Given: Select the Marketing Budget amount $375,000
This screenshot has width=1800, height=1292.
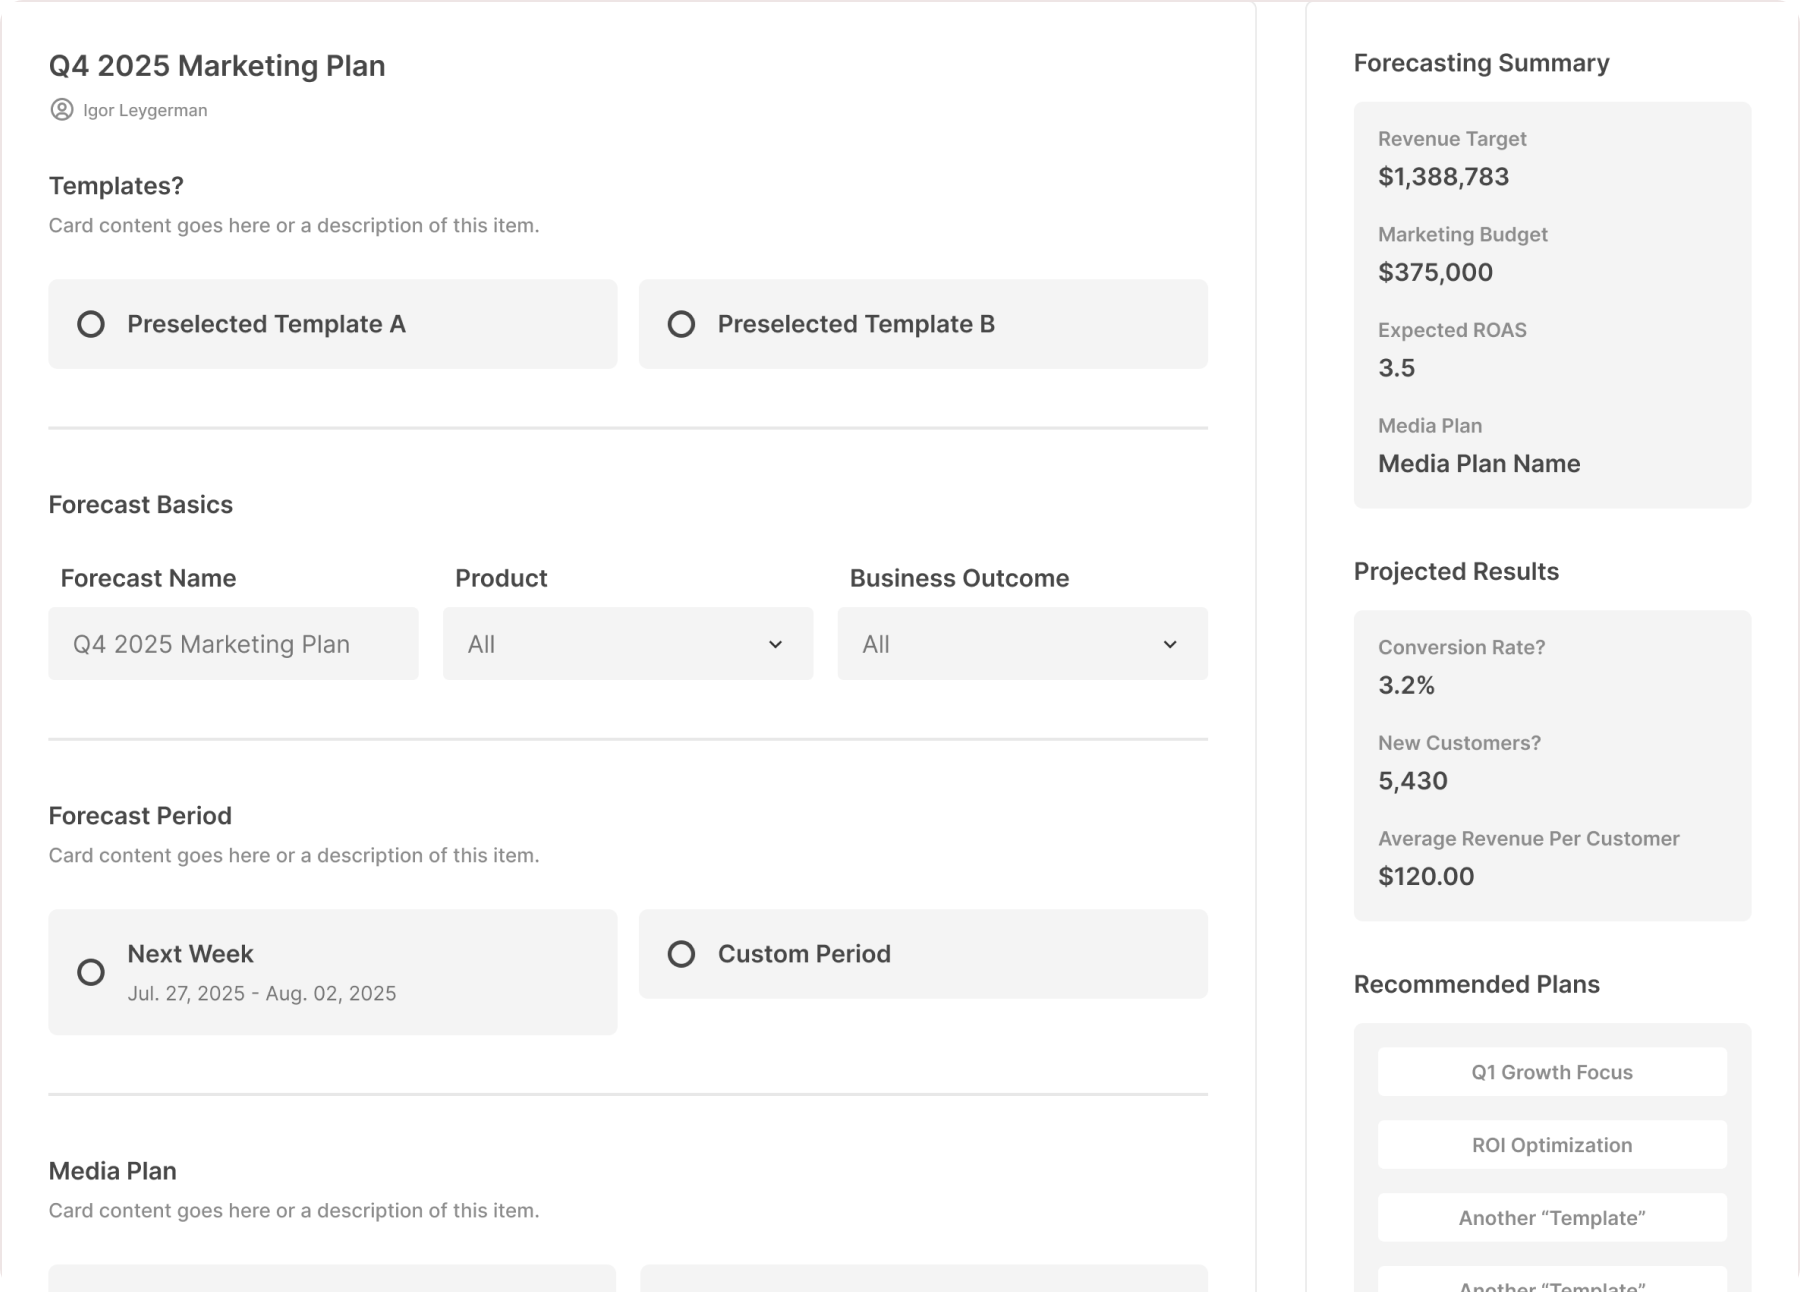Looking at the screenshot, I should click(x=1435, y=272).
